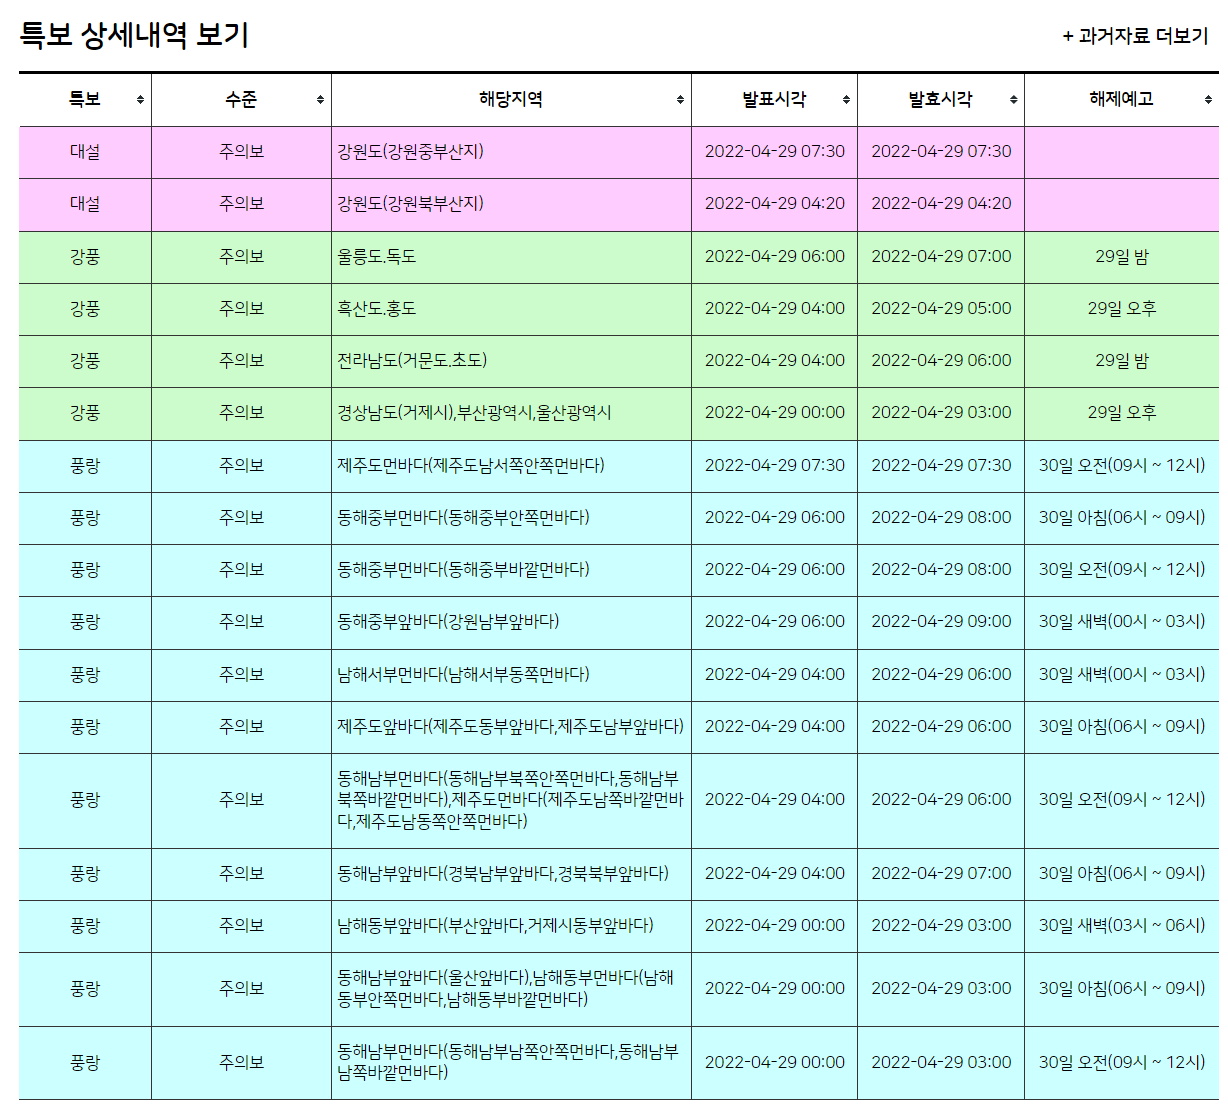Click the 대설 cell in 강원중부산지 row
This screenshot has height=1104, width=1228.
(x=85, y=152)
